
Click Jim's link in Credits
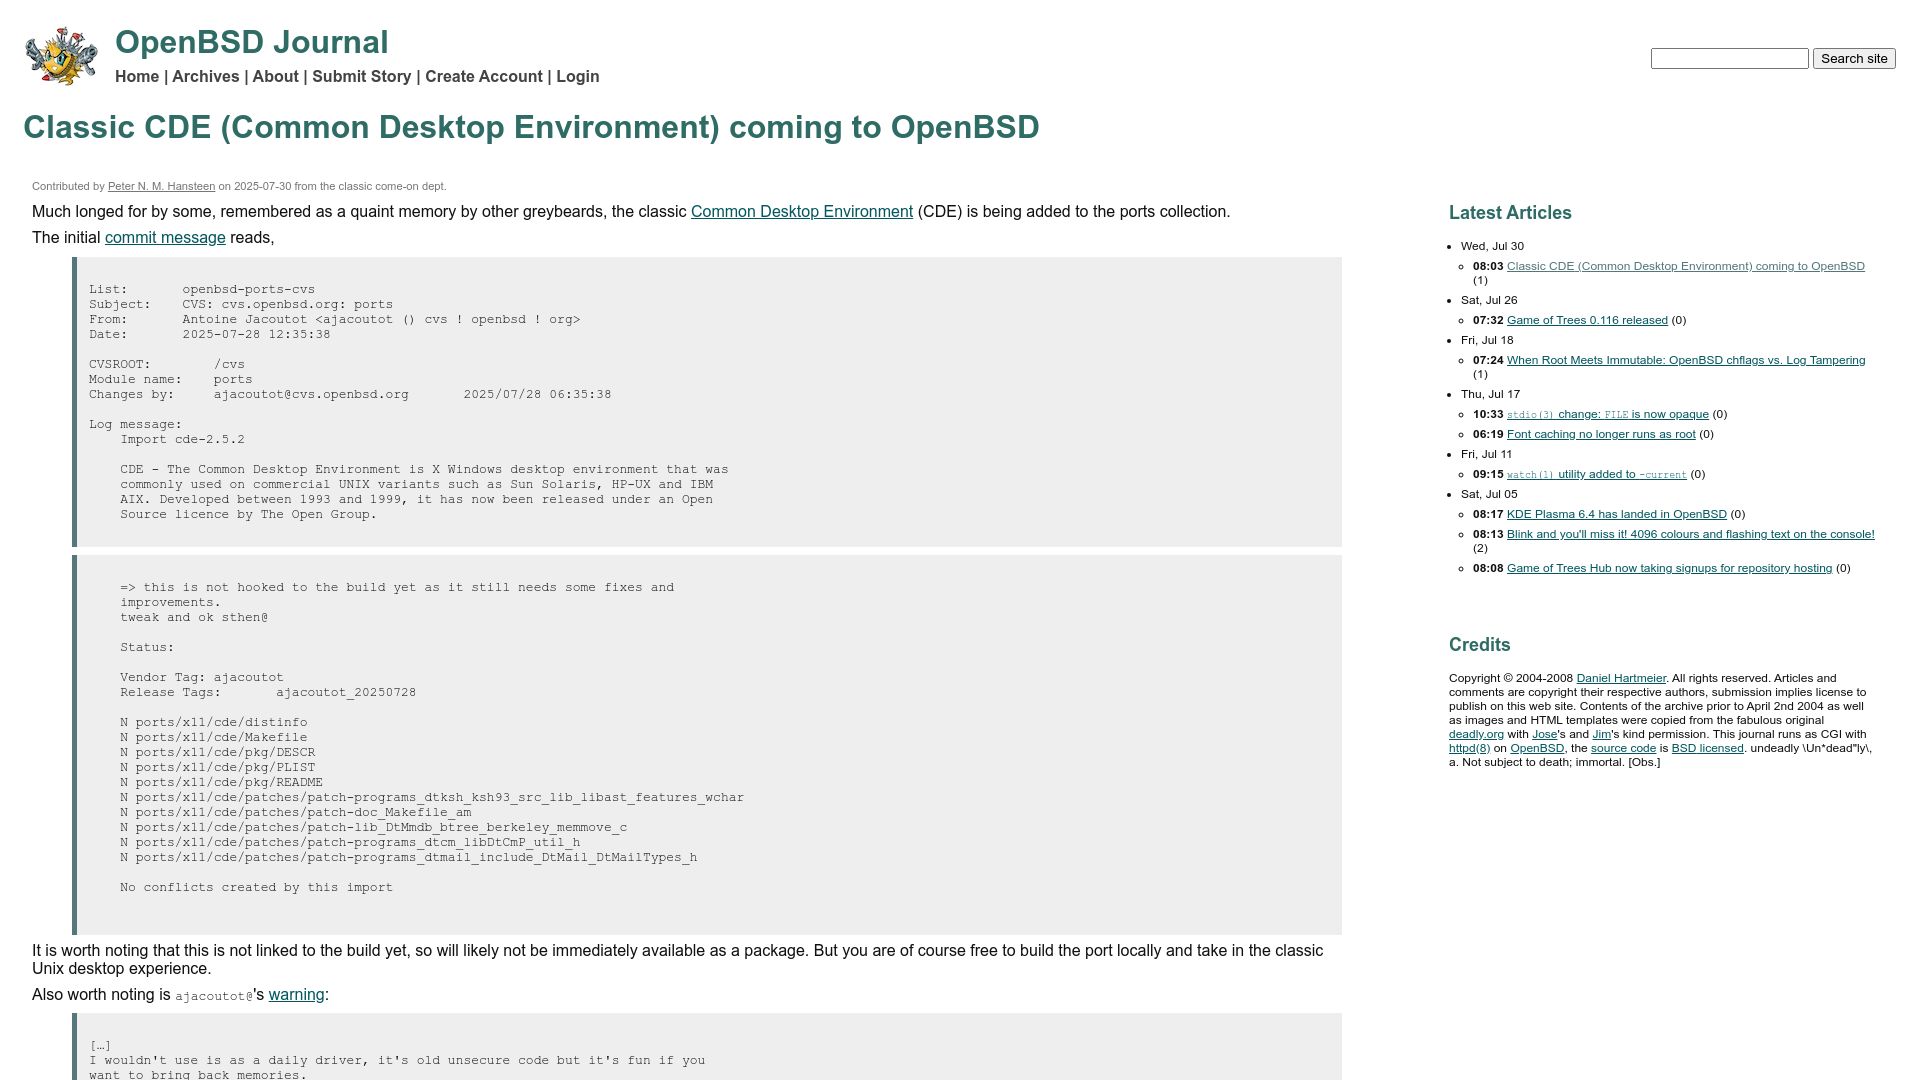[1601, 734]
